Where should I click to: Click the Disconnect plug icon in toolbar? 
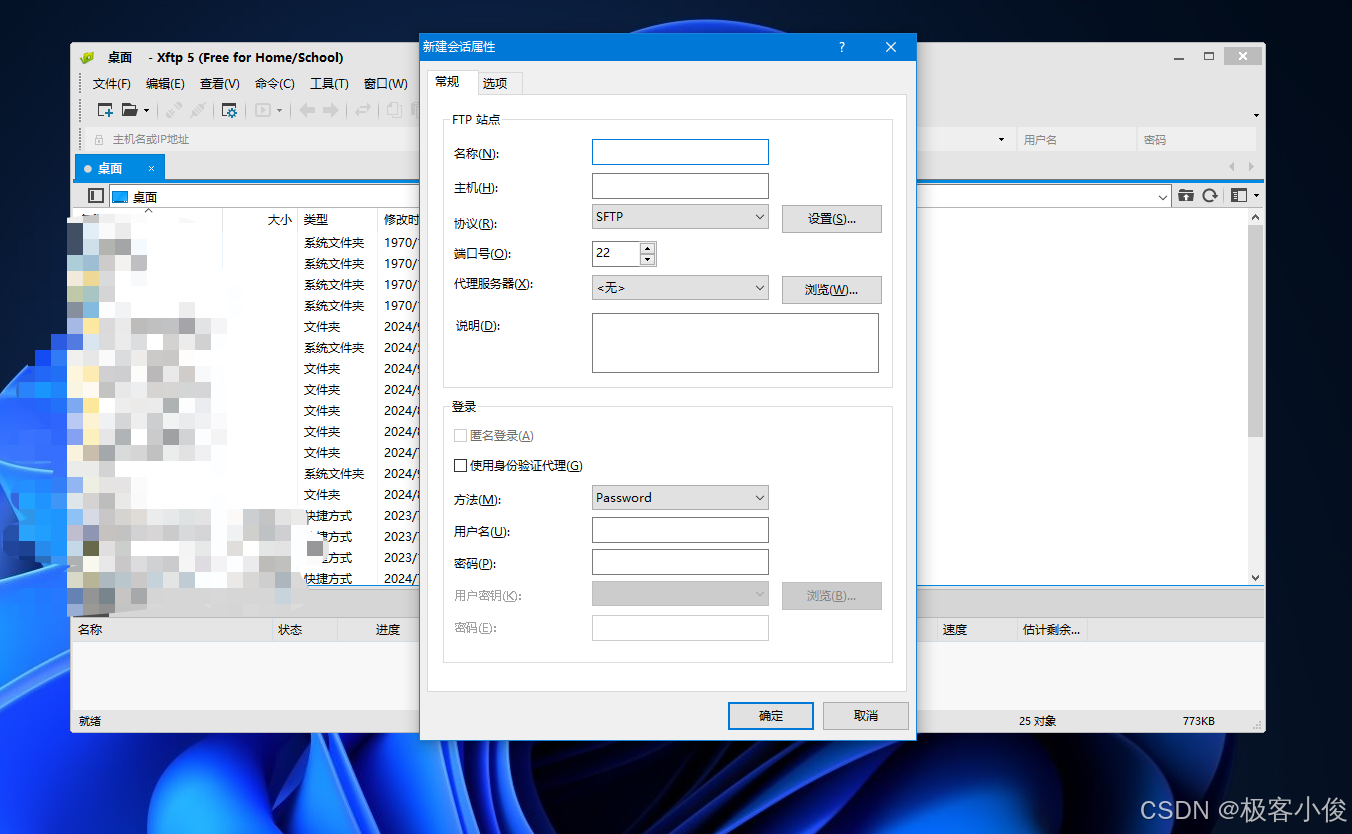(x=198, y=110)
